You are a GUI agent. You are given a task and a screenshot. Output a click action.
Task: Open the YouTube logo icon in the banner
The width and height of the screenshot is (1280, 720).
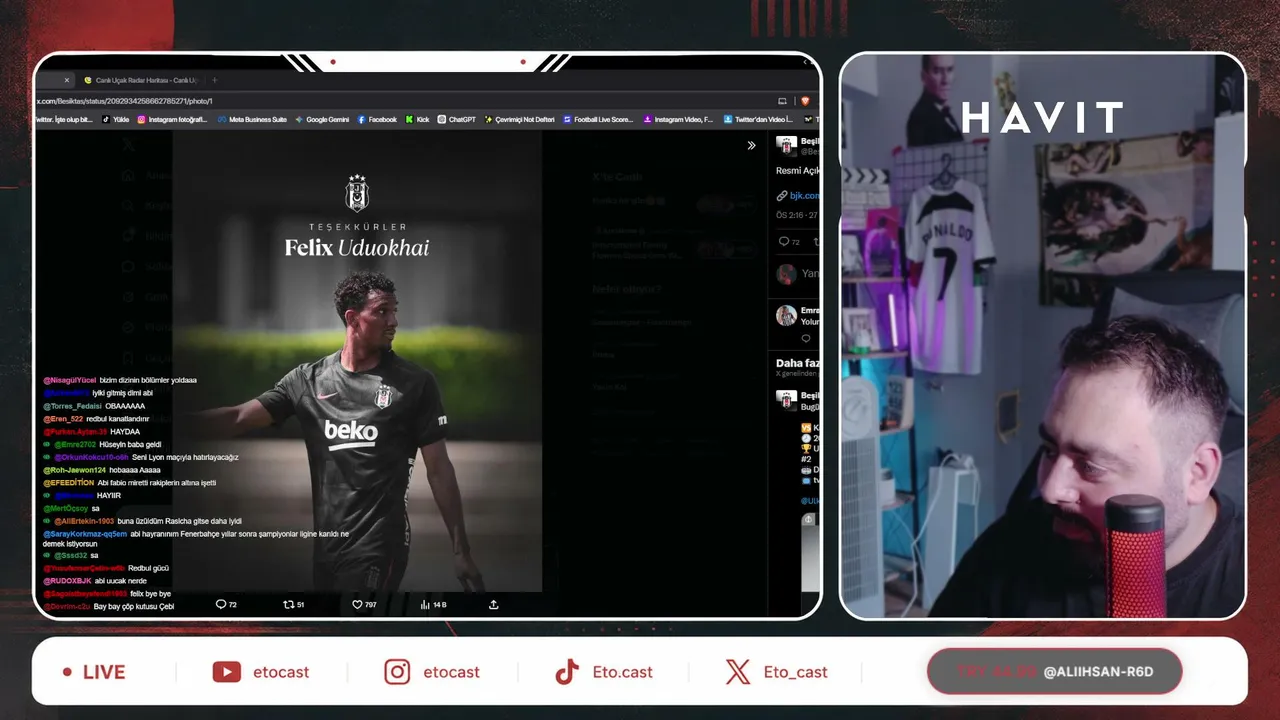227,672
